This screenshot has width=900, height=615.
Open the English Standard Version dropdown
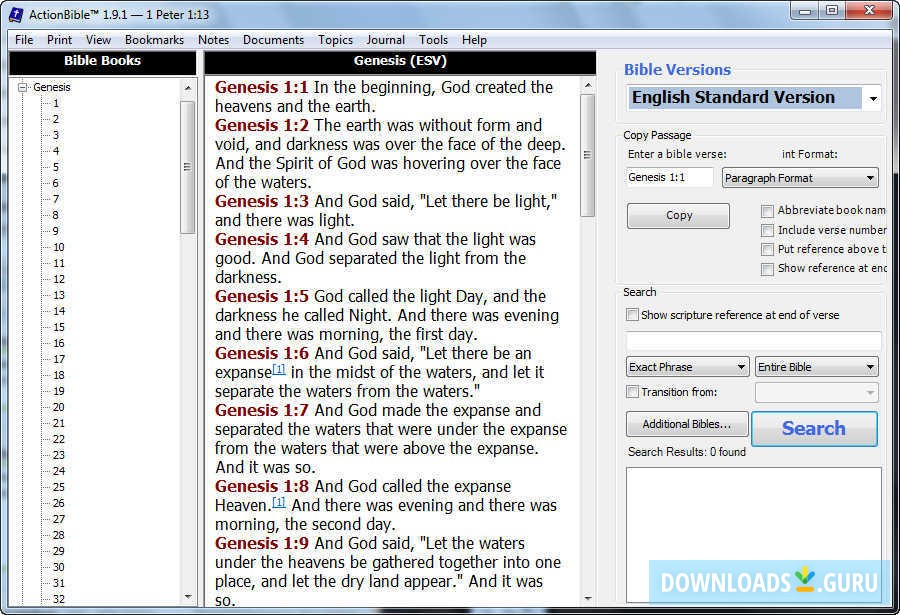tap(871, 98)
